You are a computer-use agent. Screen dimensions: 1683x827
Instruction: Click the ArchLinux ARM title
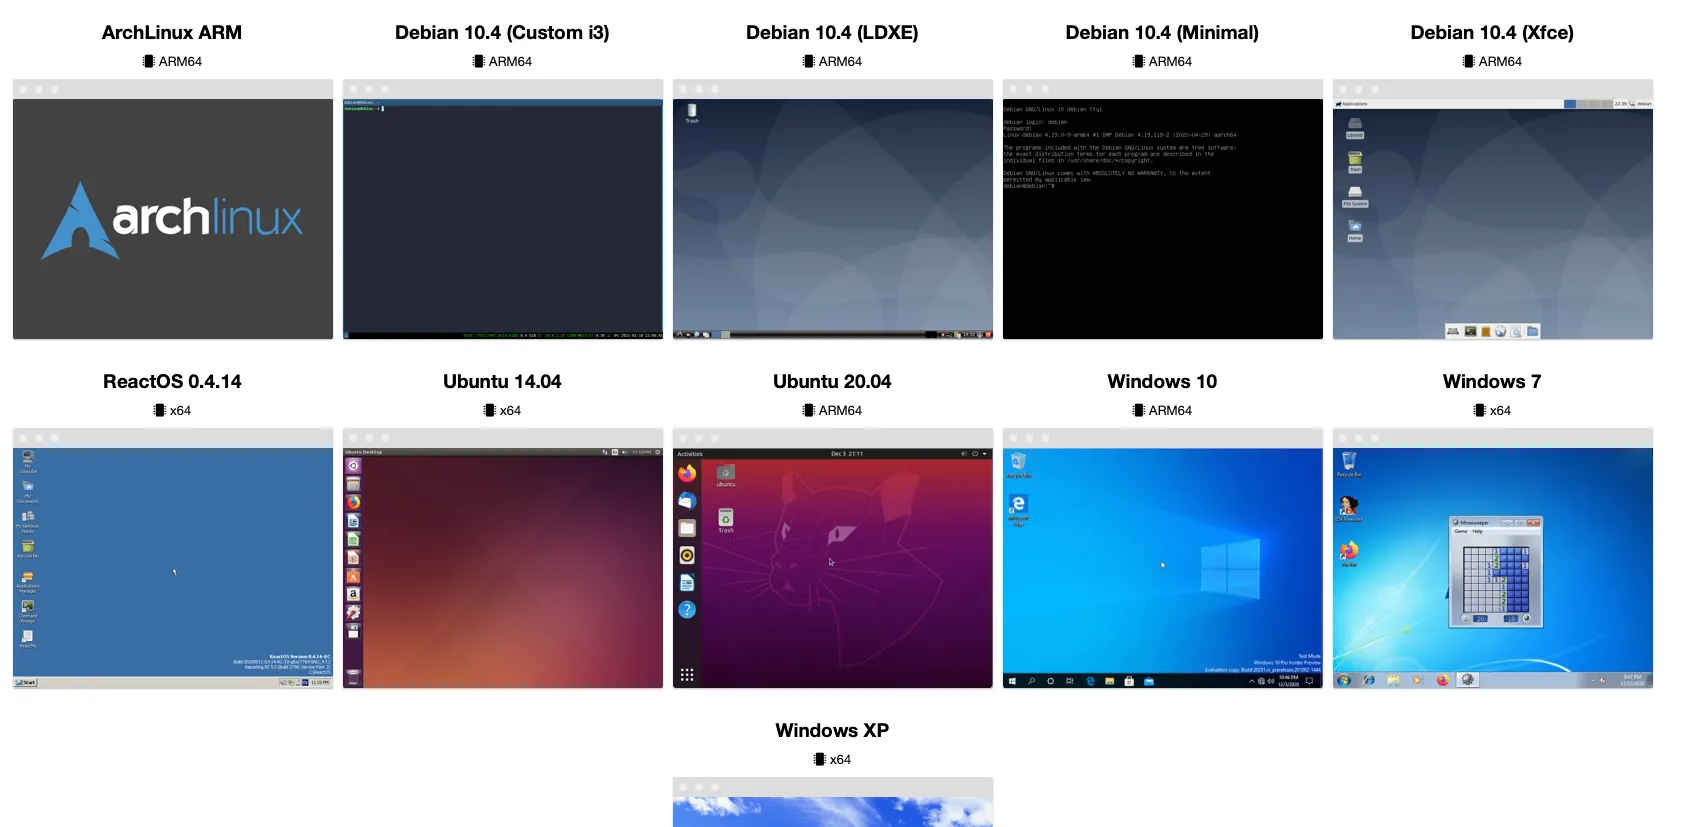pos(172,32)
